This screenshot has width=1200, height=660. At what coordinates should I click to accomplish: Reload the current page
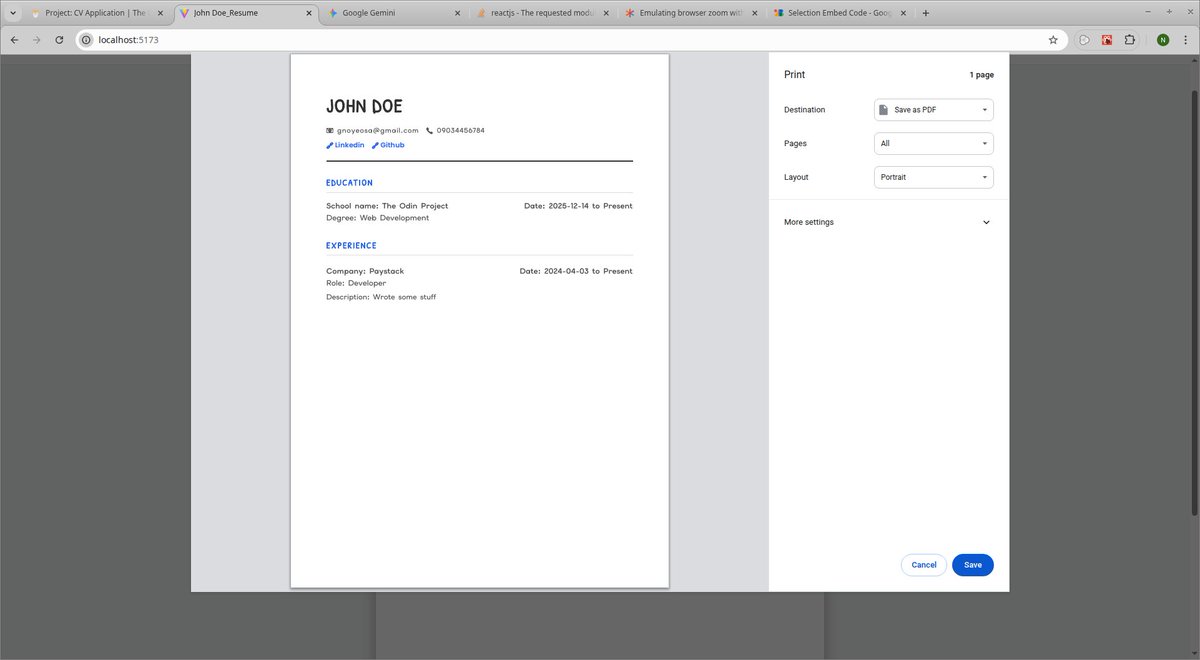point(59,40)
